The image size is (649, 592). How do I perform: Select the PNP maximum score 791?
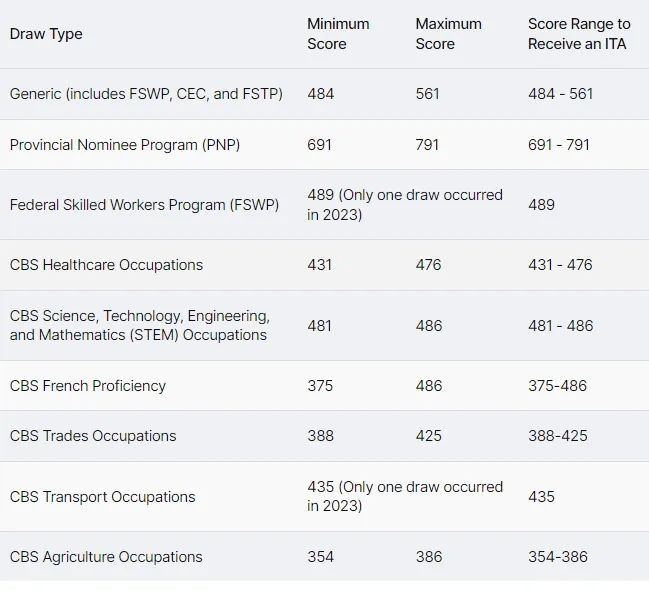(x=428, y=145)
